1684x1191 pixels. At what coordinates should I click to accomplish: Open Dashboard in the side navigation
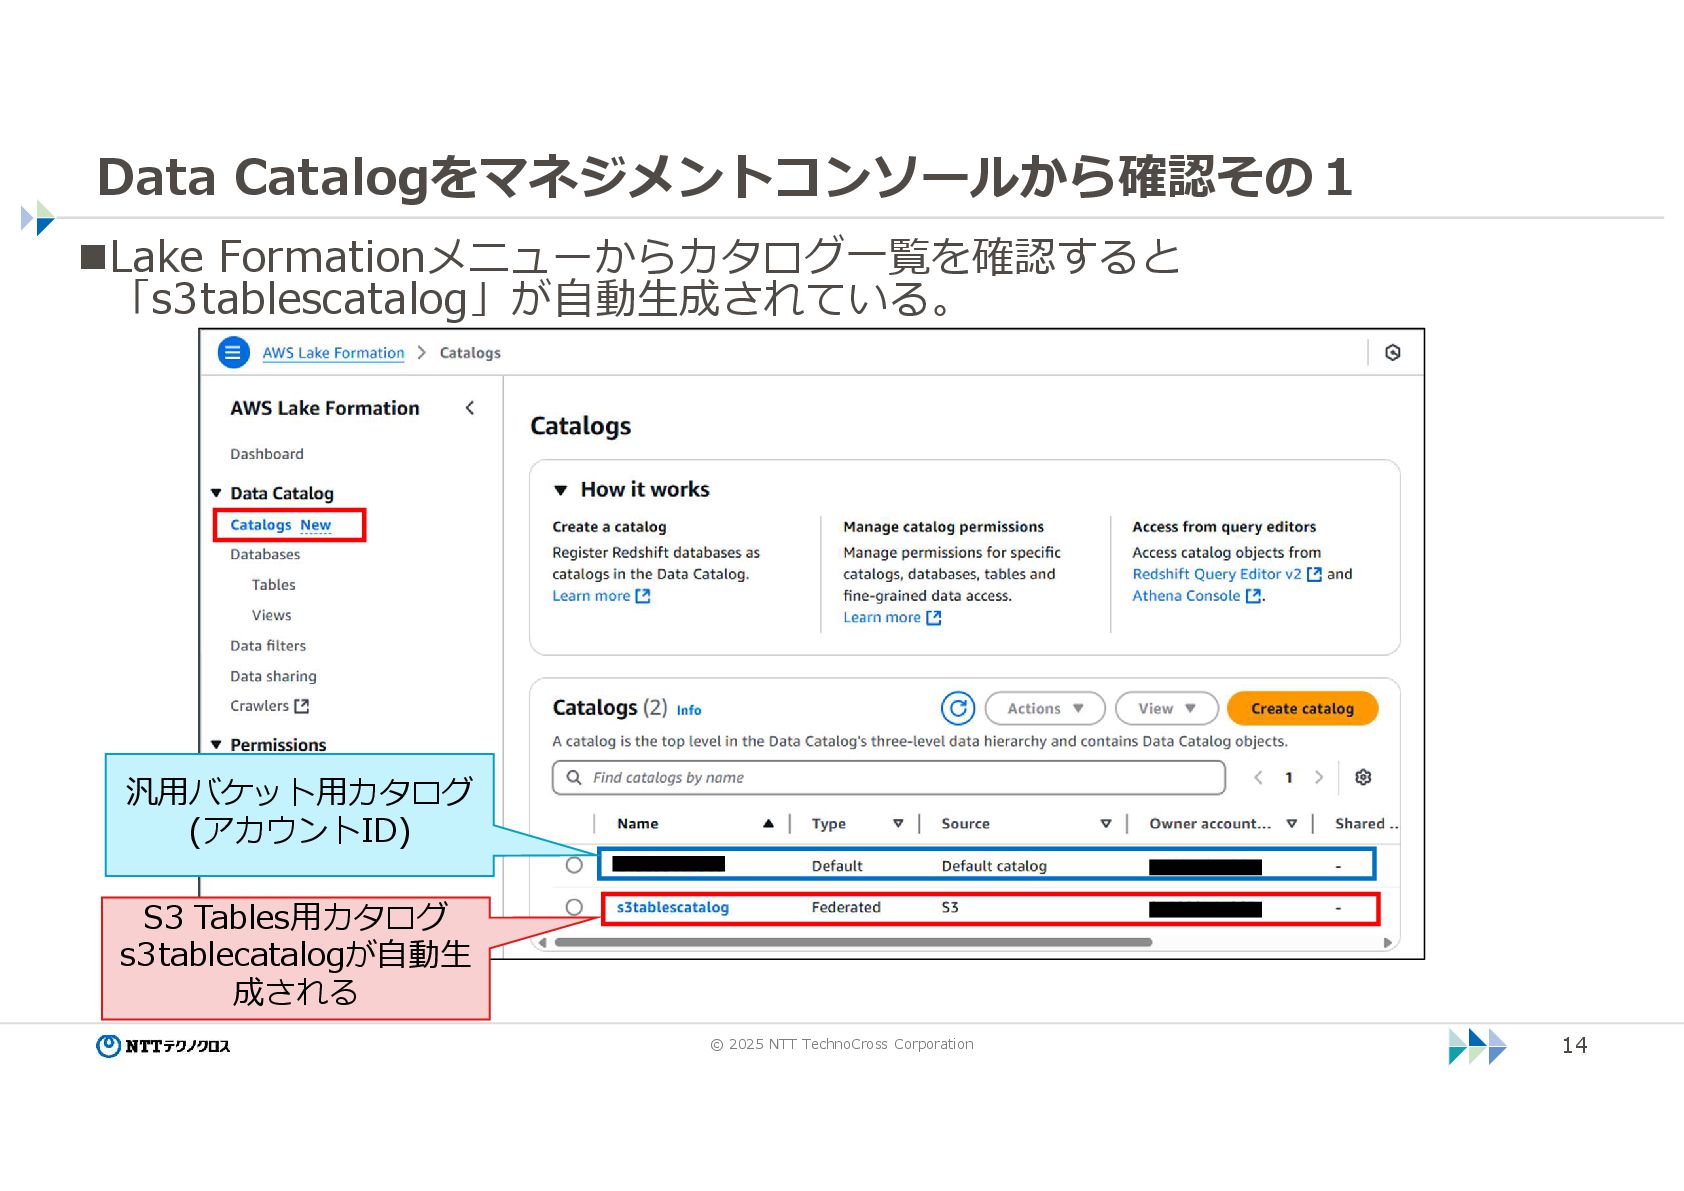[x=267, y=454]
